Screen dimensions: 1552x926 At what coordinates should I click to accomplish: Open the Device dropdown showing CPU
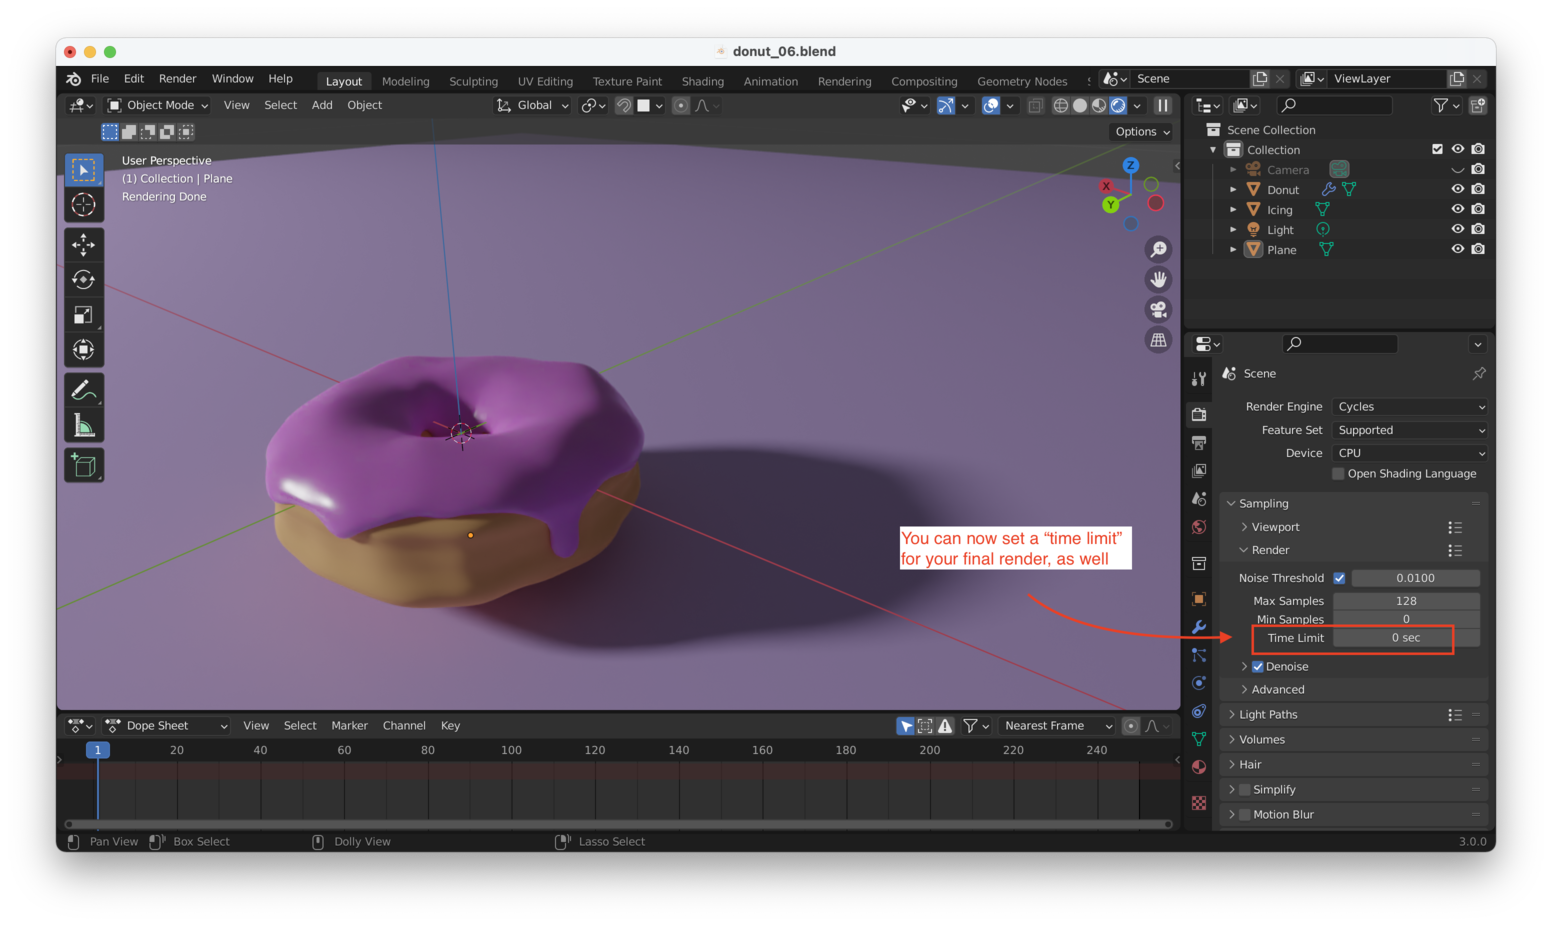(x=1408, y=452)
